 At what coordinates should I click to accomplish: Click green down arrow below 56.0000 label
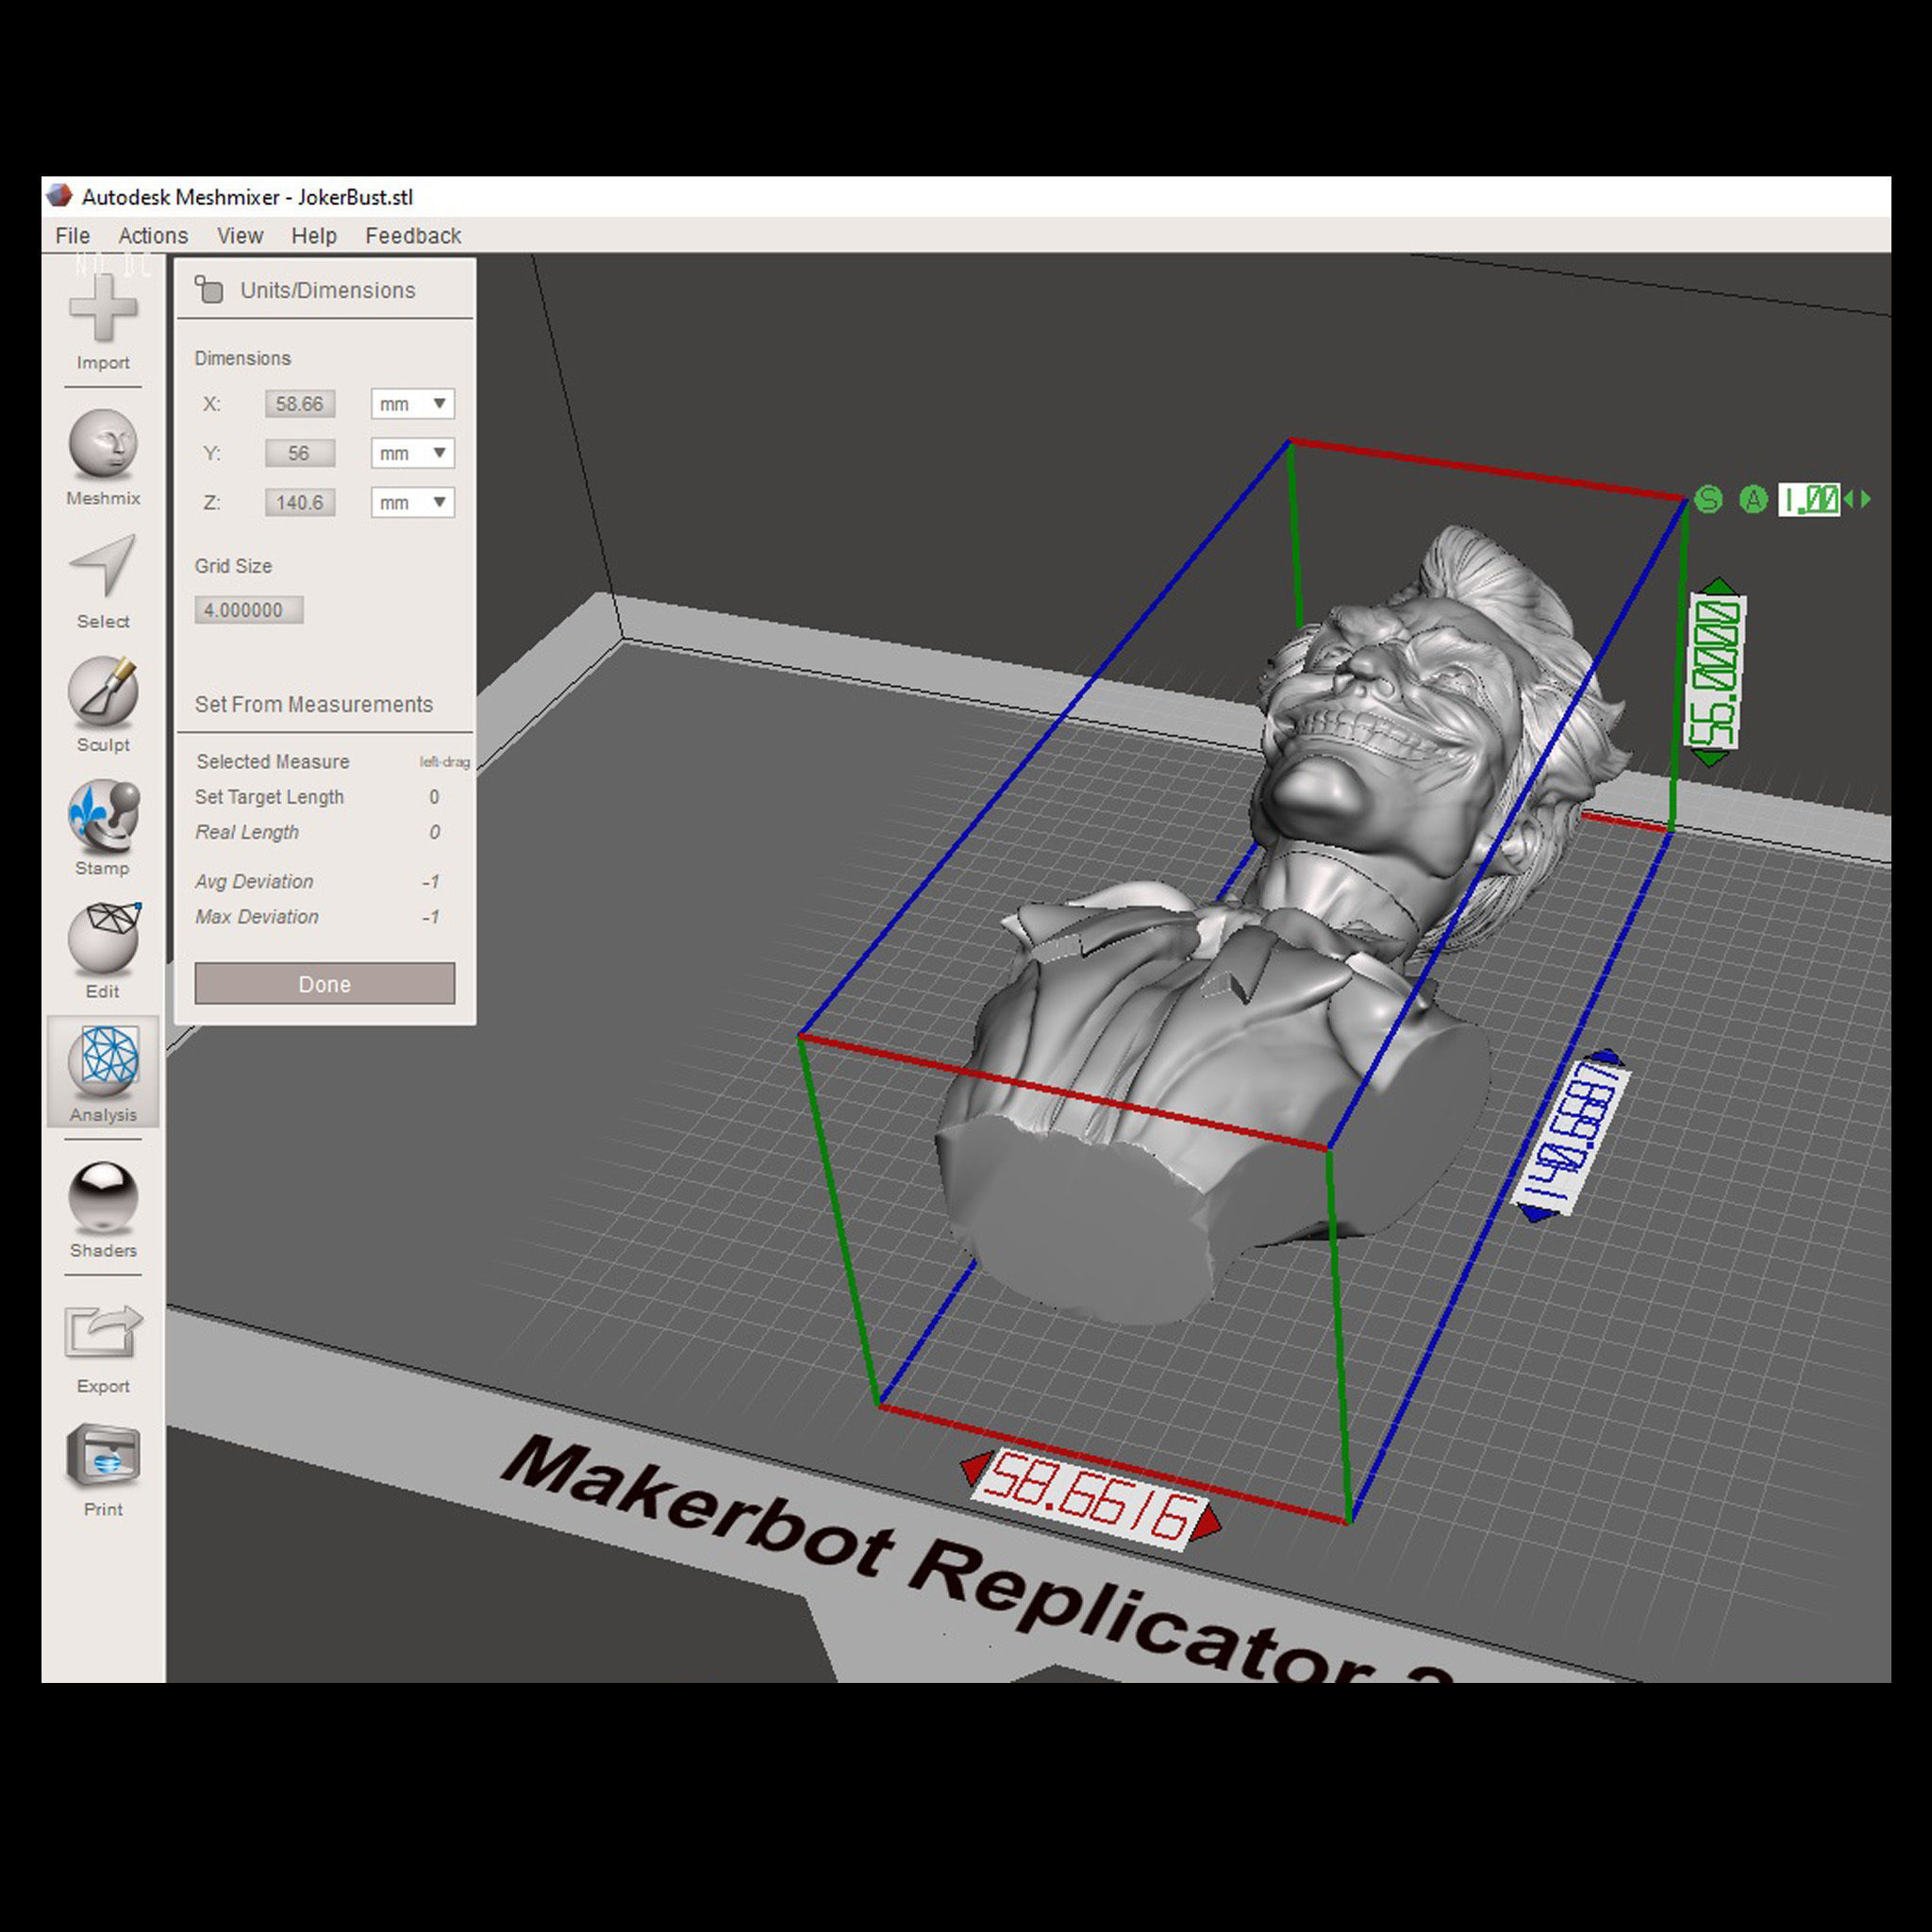[1711, 760]
